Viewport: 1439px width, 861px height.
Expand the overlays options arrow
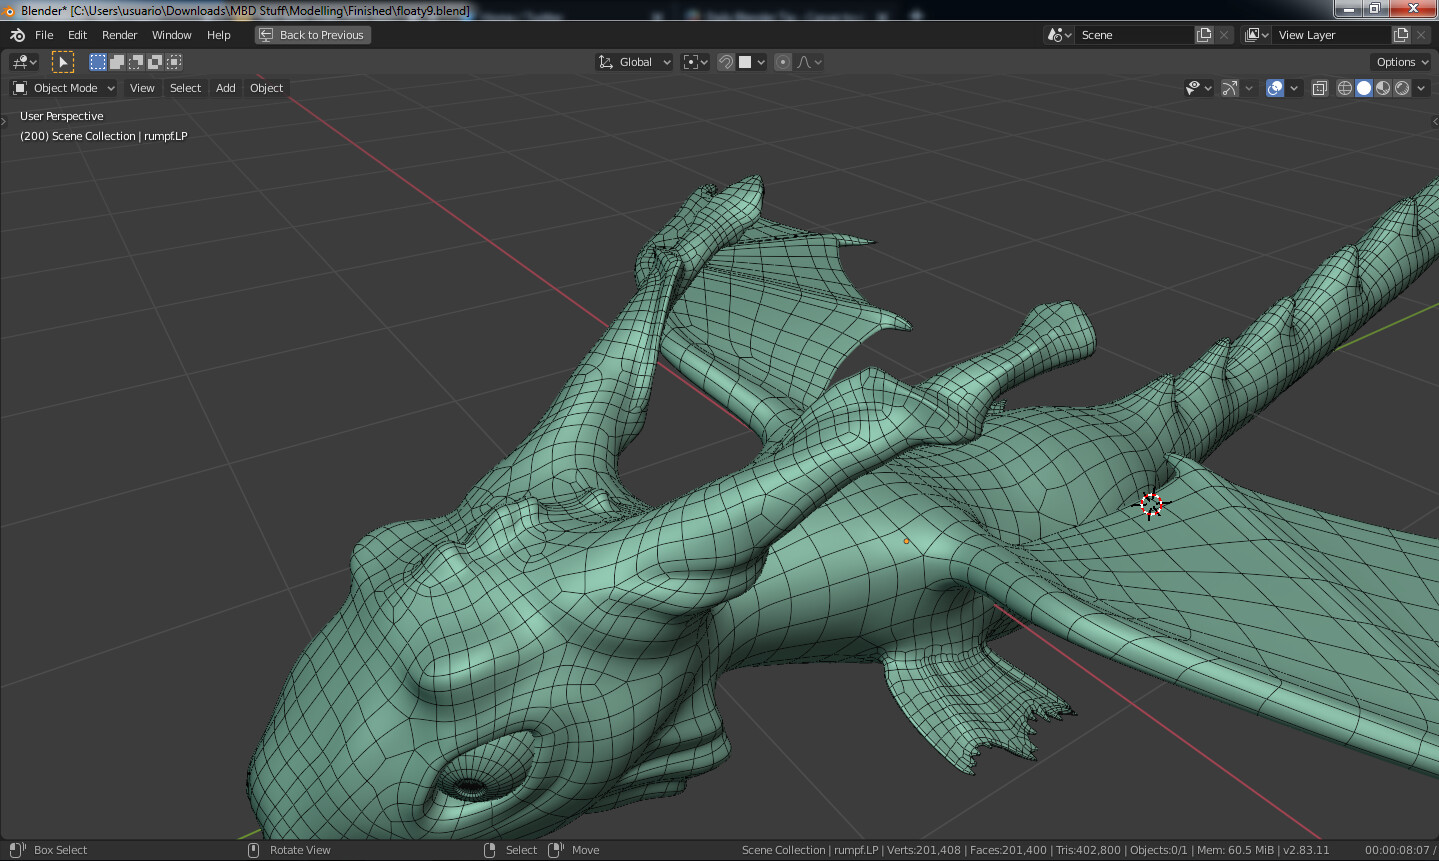(1294, 88)
